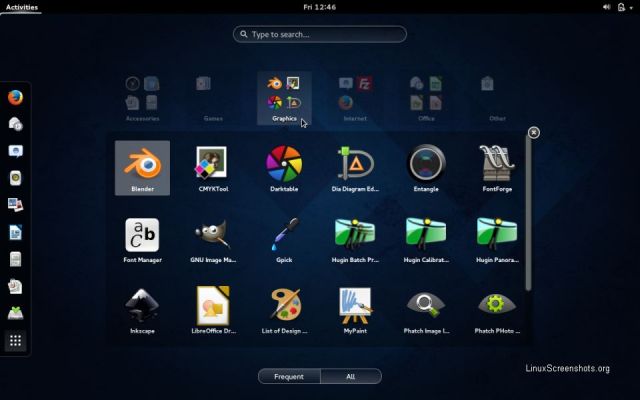Open Firefox from the dash
The image size is (640, 400).
click(16, 98)
